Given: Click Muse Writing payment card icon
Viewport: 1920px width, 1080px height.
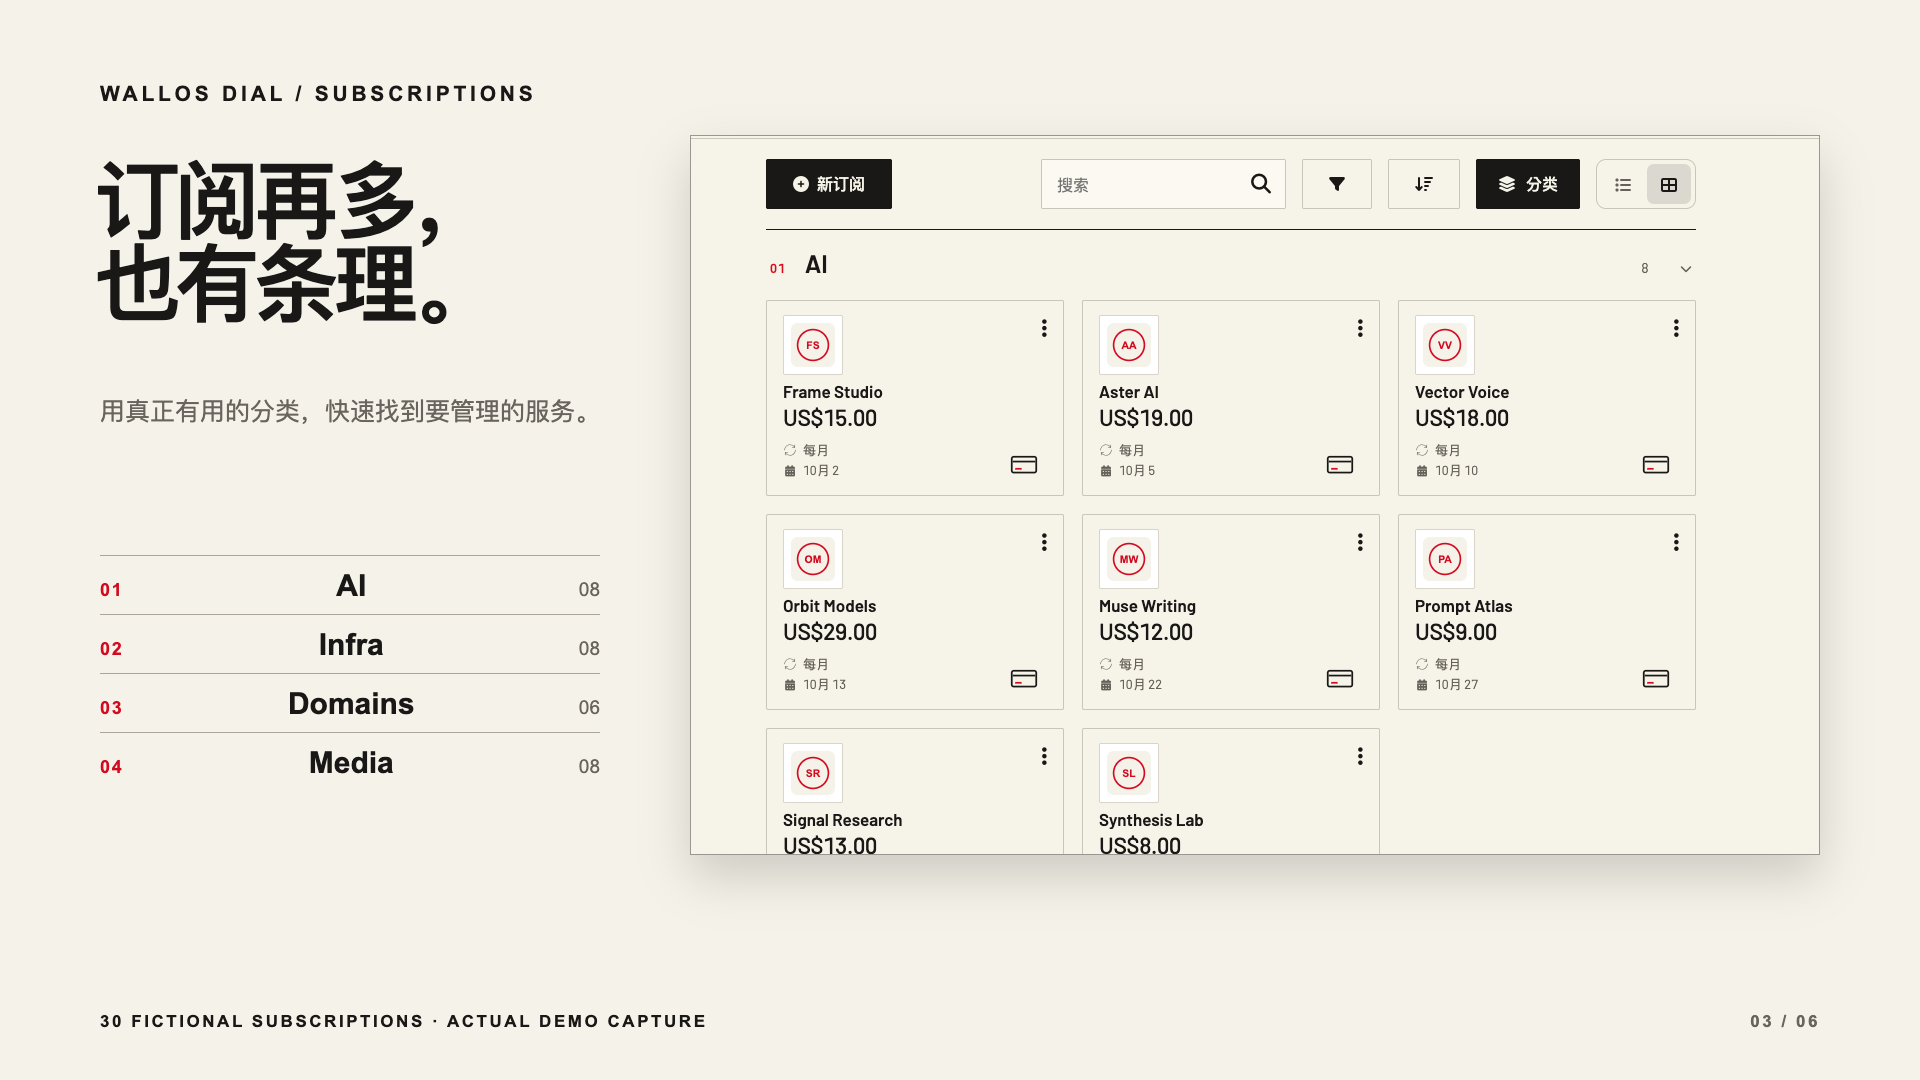Looking at the screenshot, I should tap(1340, 679).
